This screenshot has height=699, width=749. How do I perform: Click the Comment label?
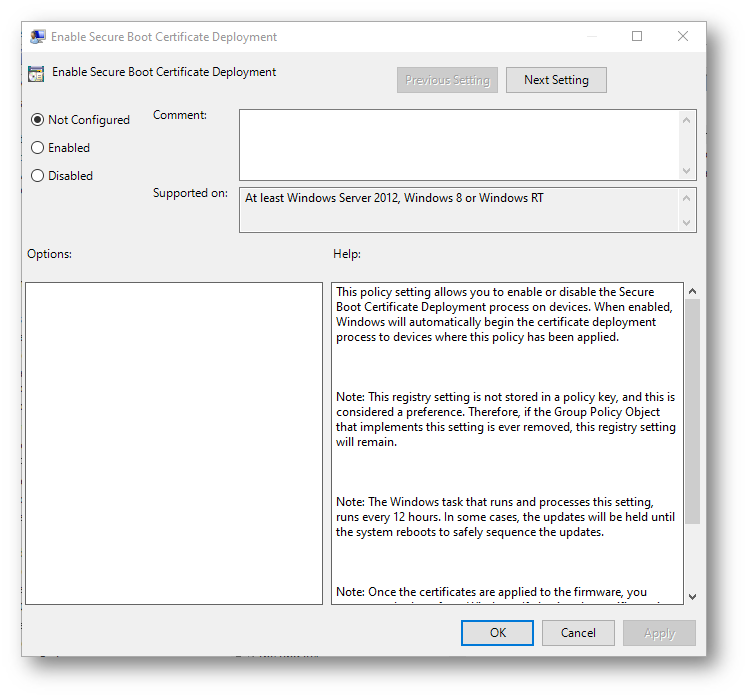tap(180, 115)
